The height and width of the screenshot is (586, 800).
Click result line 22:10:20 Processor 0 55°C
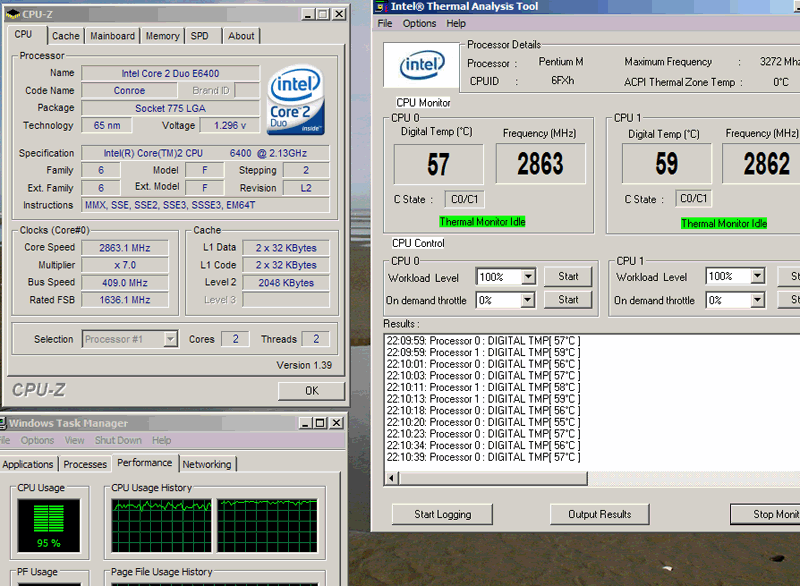(483, 422)
